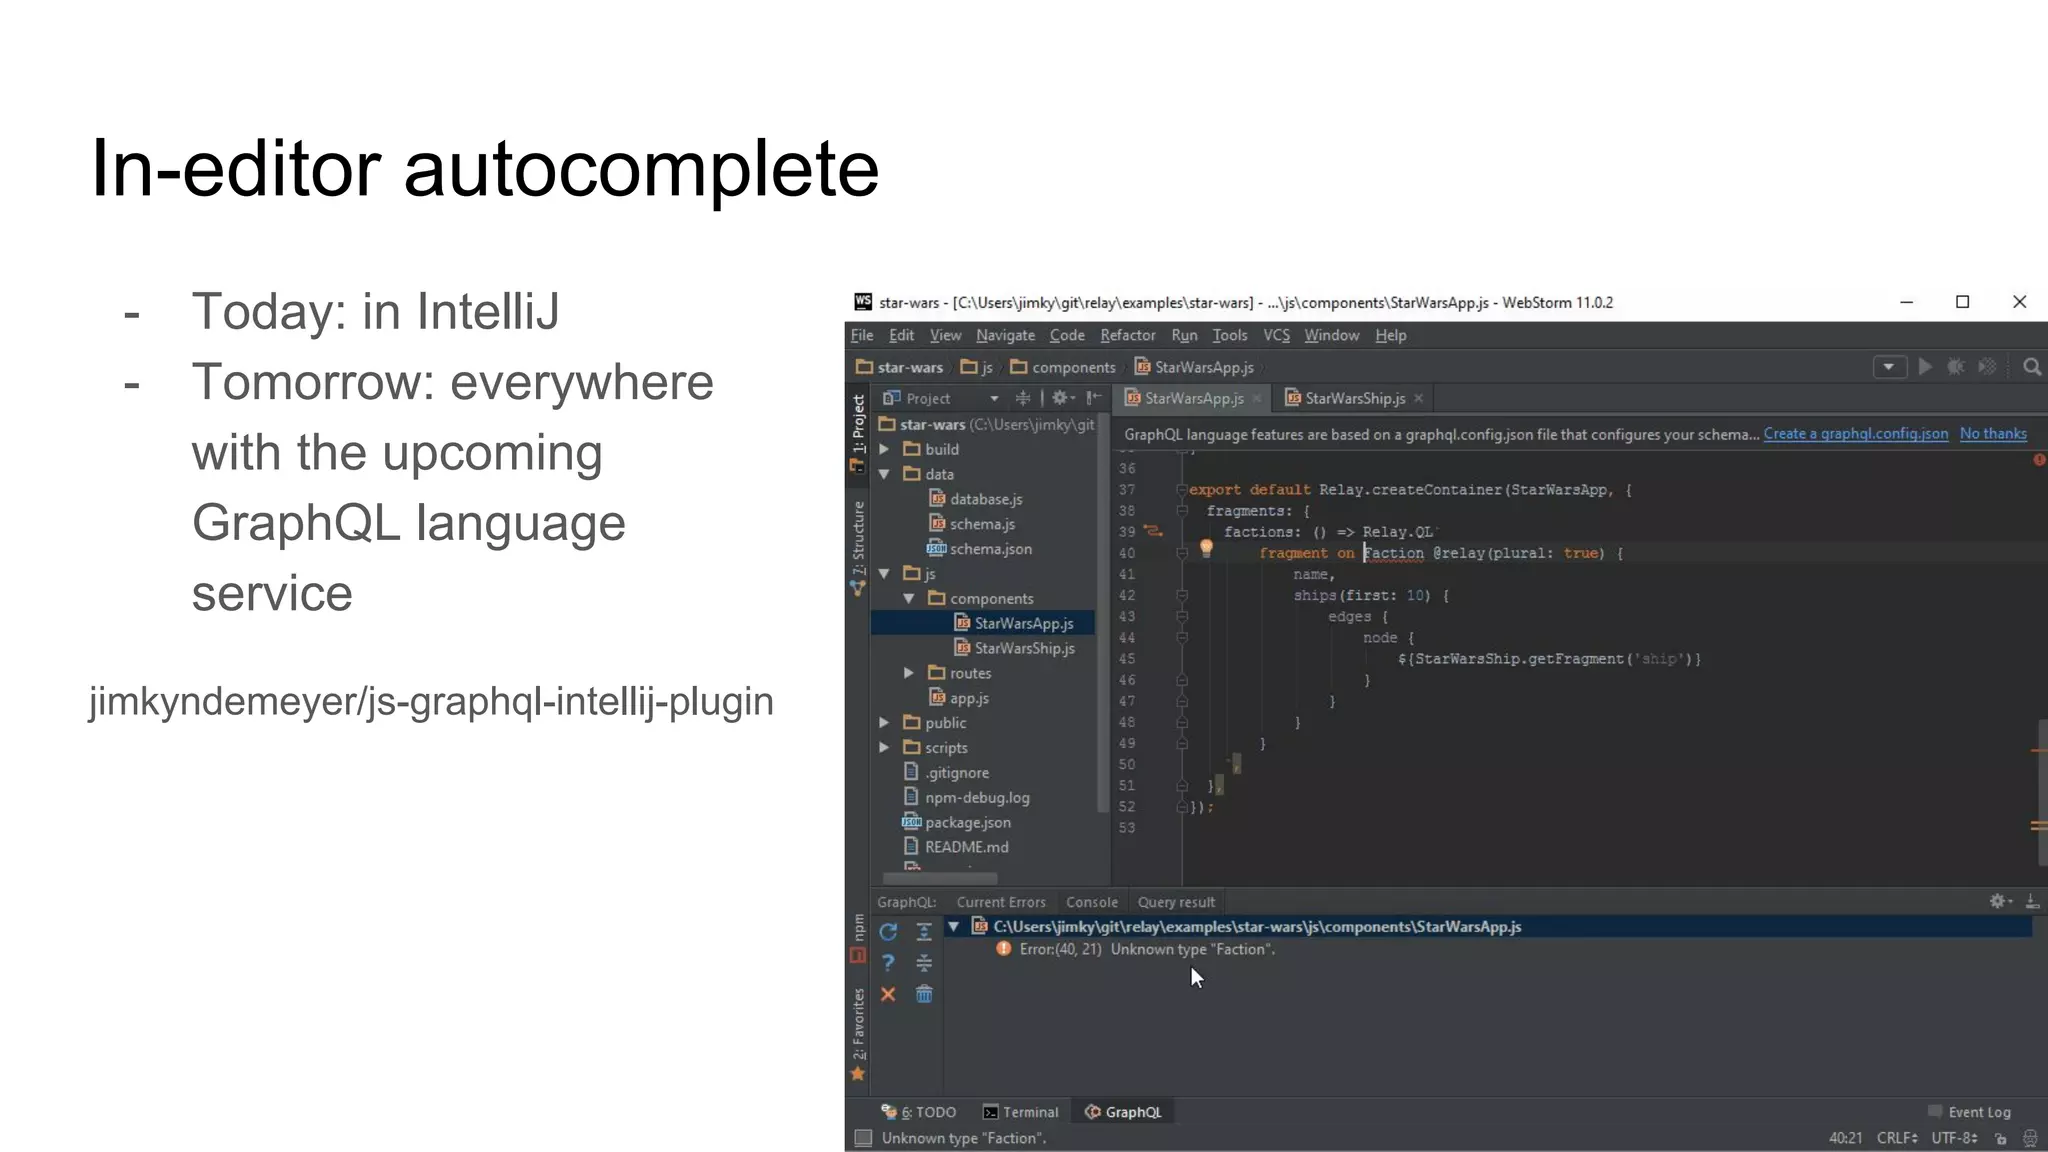Click the scroll from source icon in Project panel
Viewport: 2048px width, 1152px height.
click(1022, 398)
